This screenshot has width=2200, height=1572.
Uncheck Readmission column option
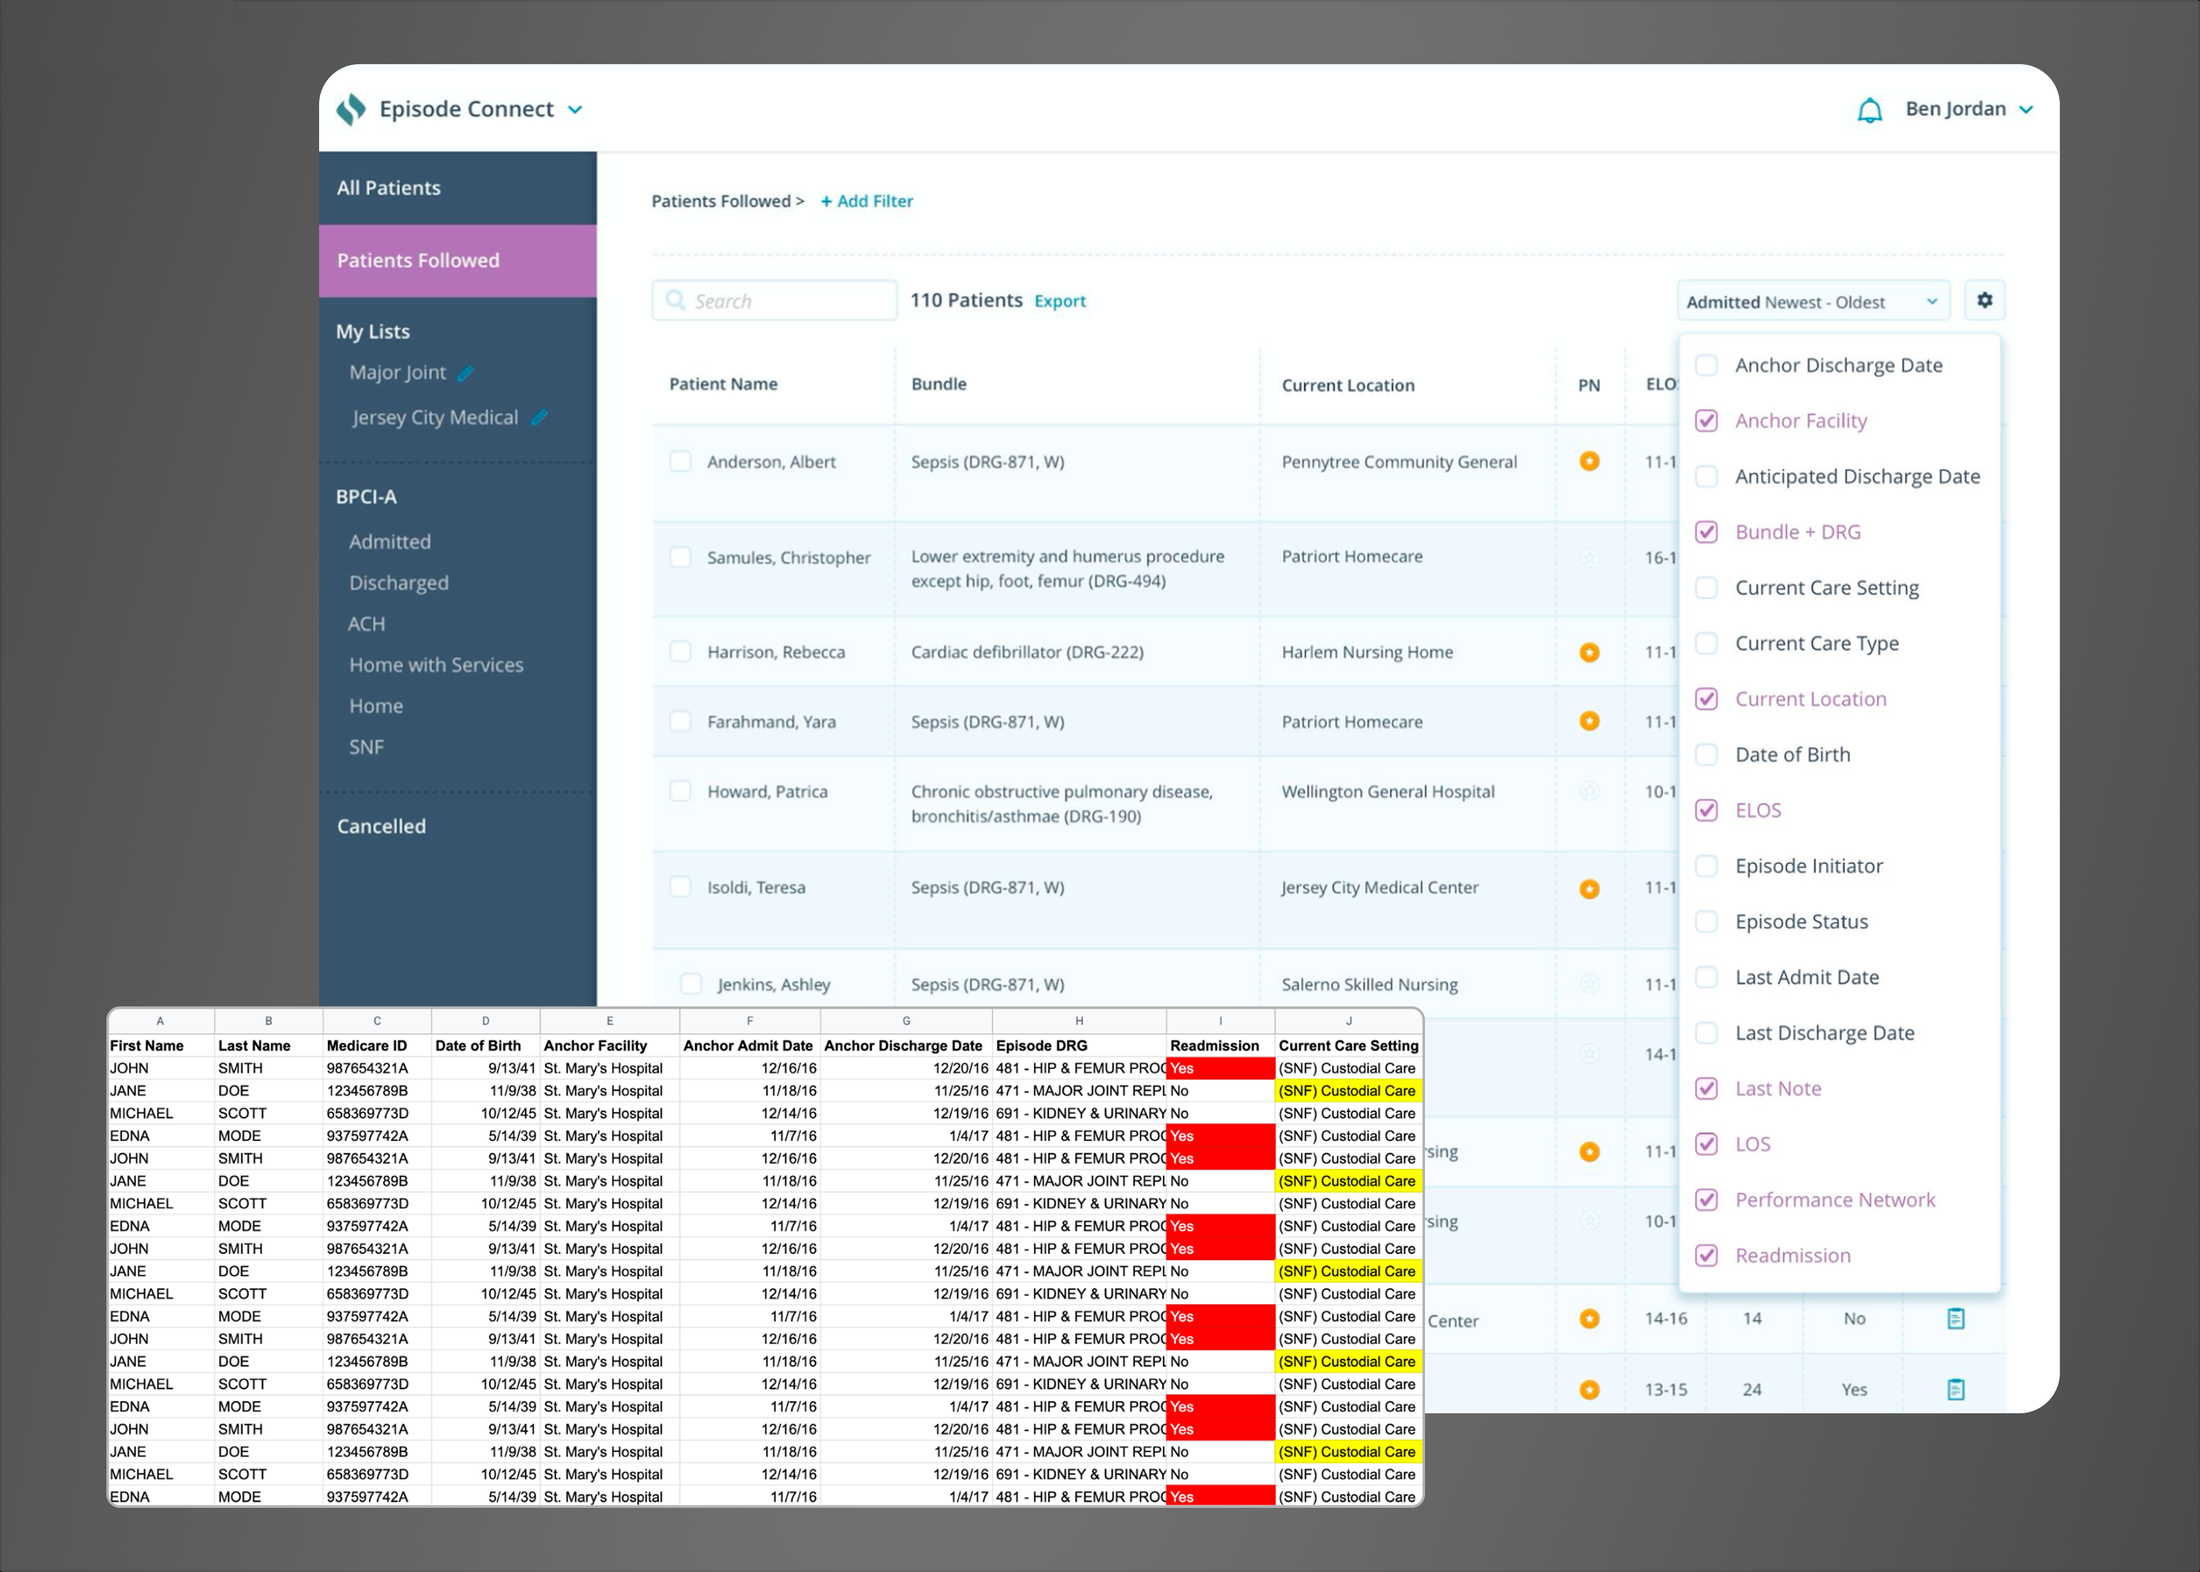[1707, 1255]
